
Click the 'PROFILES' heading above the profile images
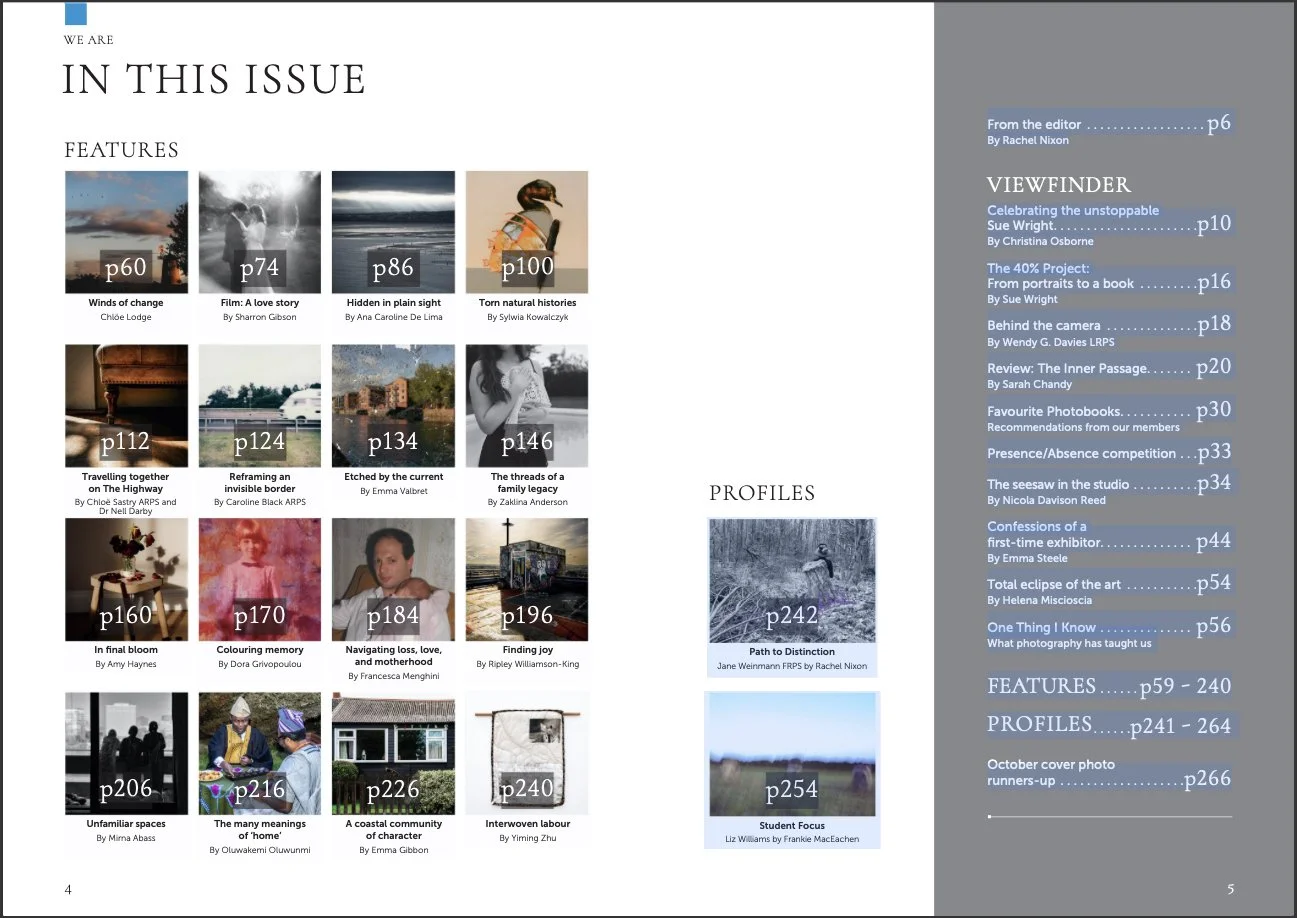click(762, 493)
